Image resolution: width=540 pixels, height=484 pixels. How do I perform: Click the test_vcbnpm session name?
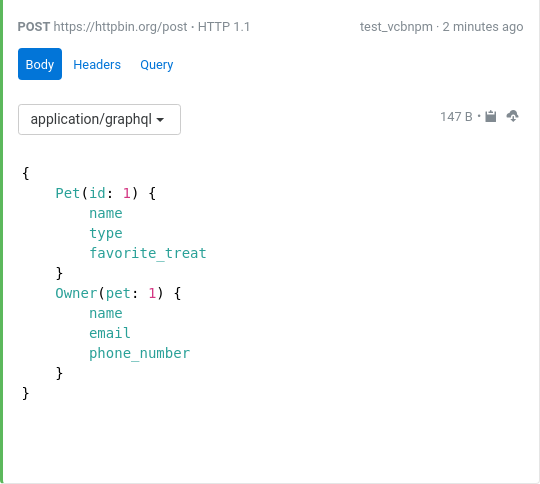click(396, 27)
